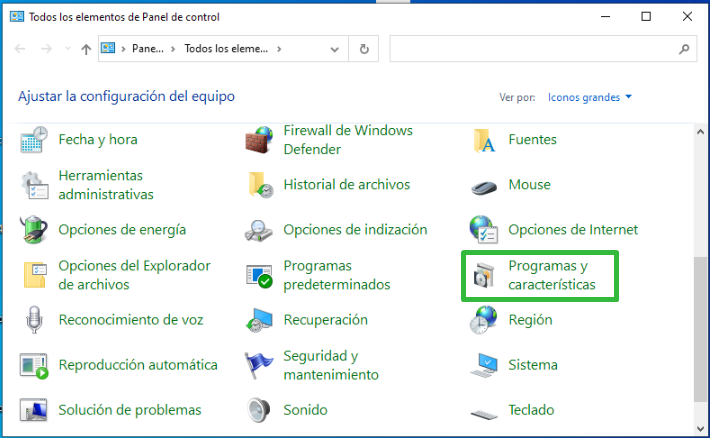
Task: Click the Programas y características box icon
Action: (x=484, y=276)
